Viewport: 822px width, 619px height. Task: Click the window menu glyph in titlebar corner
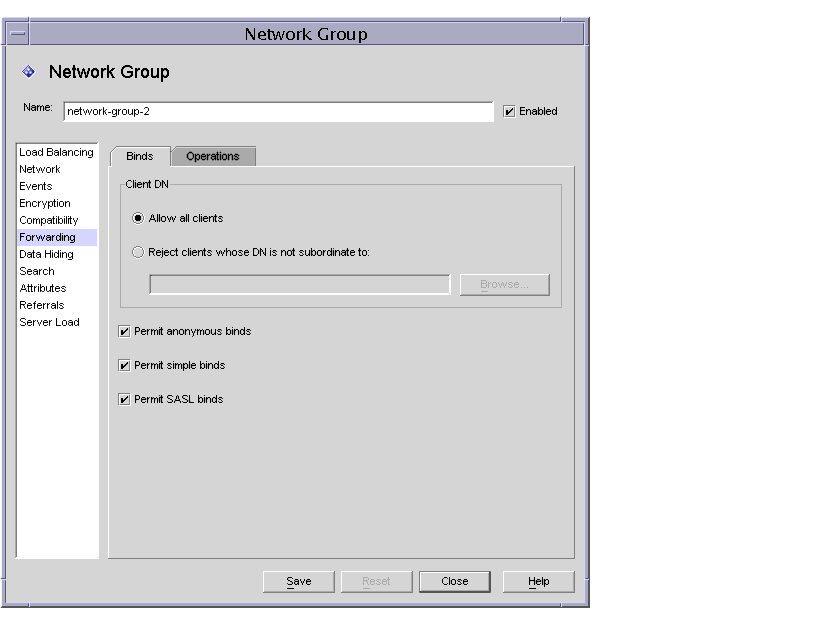click(15, 33)
